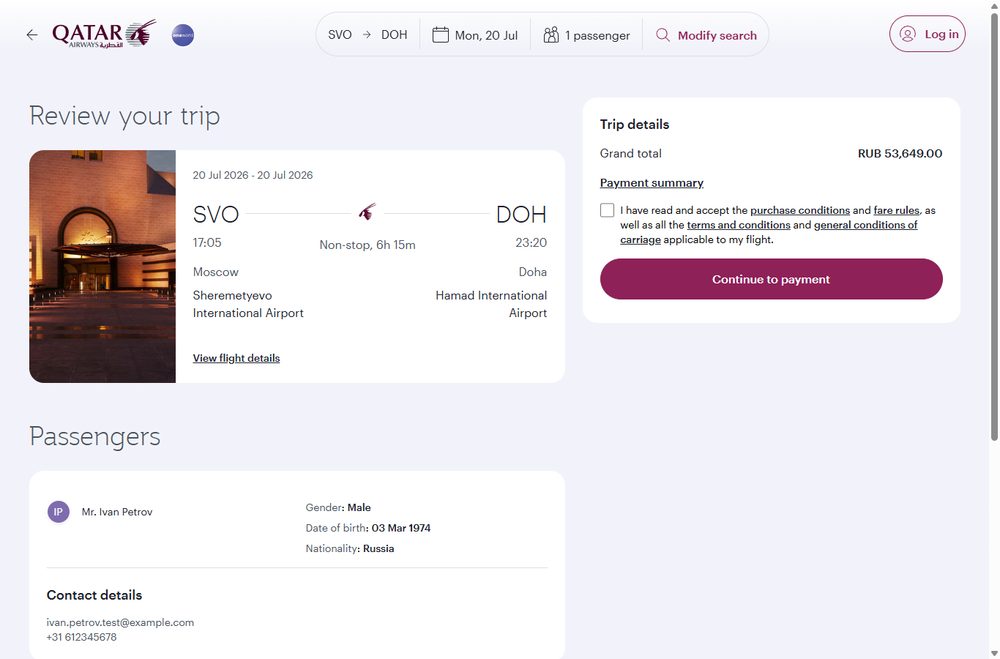Expand the Payment summary
This screenshot has height=659, width=1000.
click(x=652, y=183)
